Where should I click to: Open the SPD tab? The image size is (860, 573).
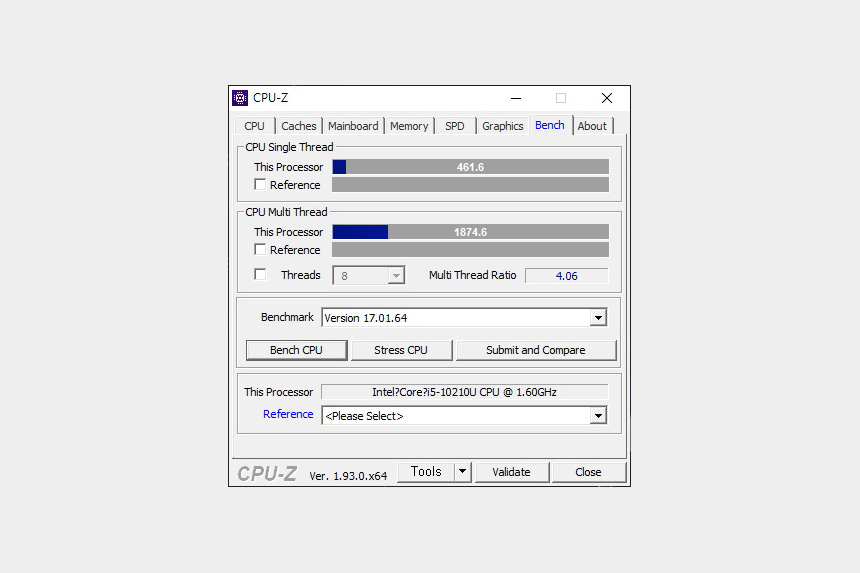[x=455, y=126]
